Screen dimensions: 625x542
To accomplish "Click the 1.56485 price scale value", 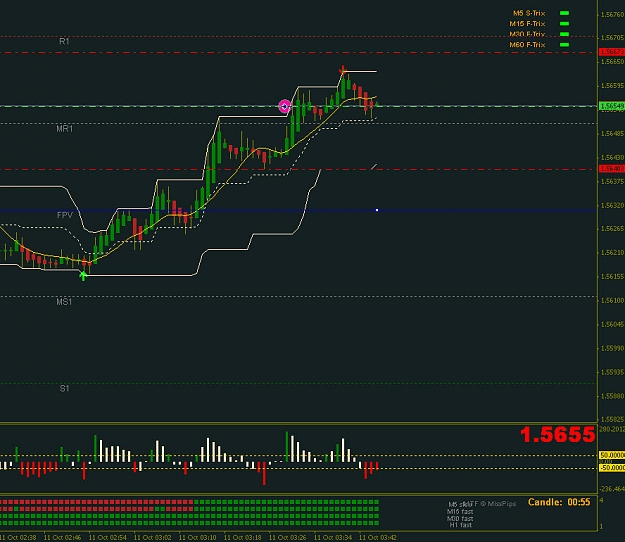I will 612,134.
